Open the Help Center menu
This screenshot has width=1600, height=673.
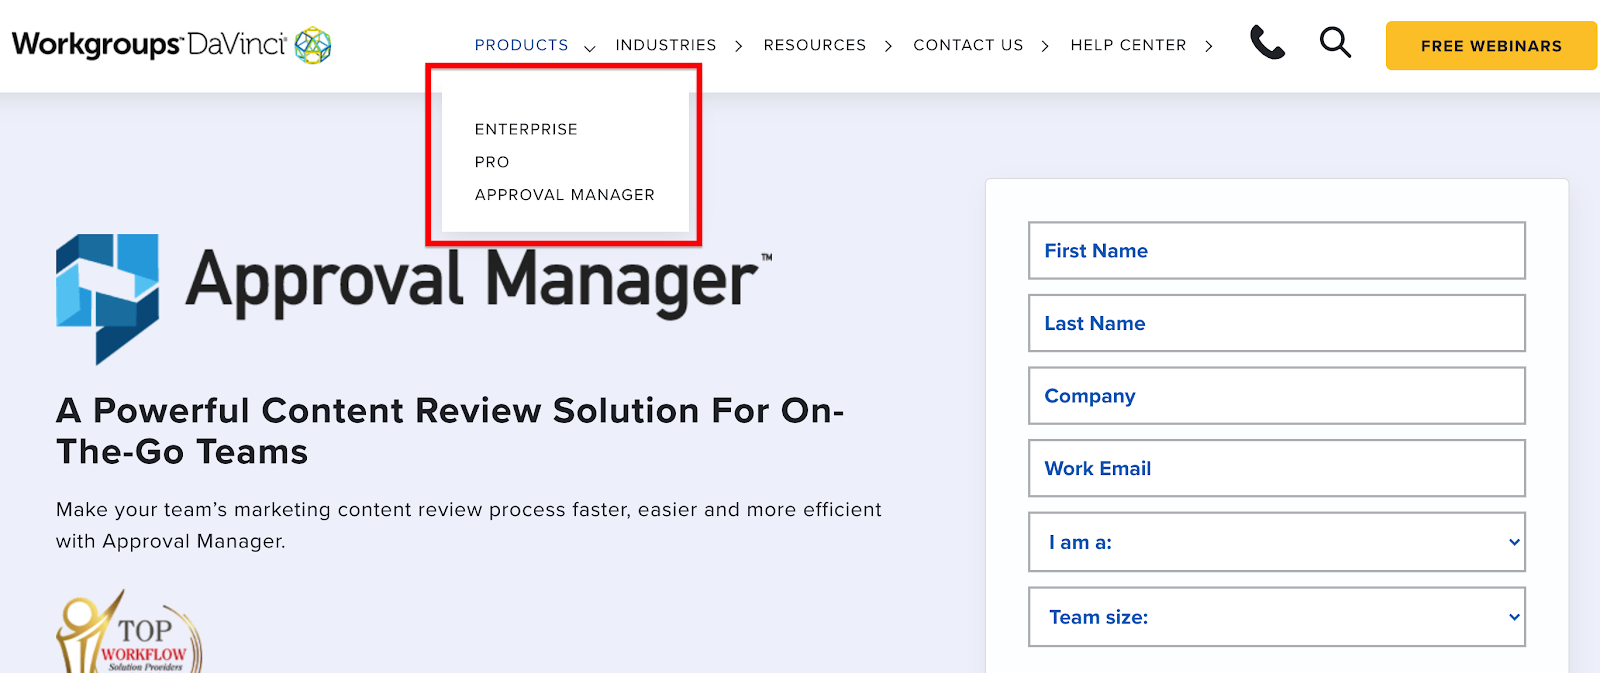[1128, 45]
